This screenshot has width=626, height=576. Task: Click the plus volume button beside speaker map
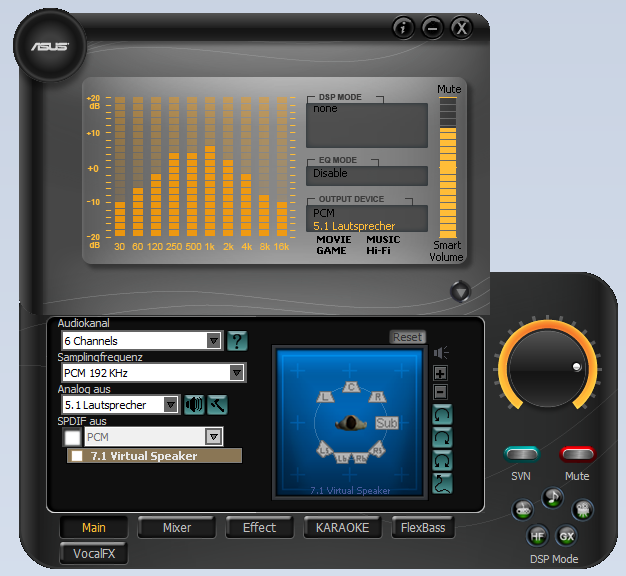[440, 374]
